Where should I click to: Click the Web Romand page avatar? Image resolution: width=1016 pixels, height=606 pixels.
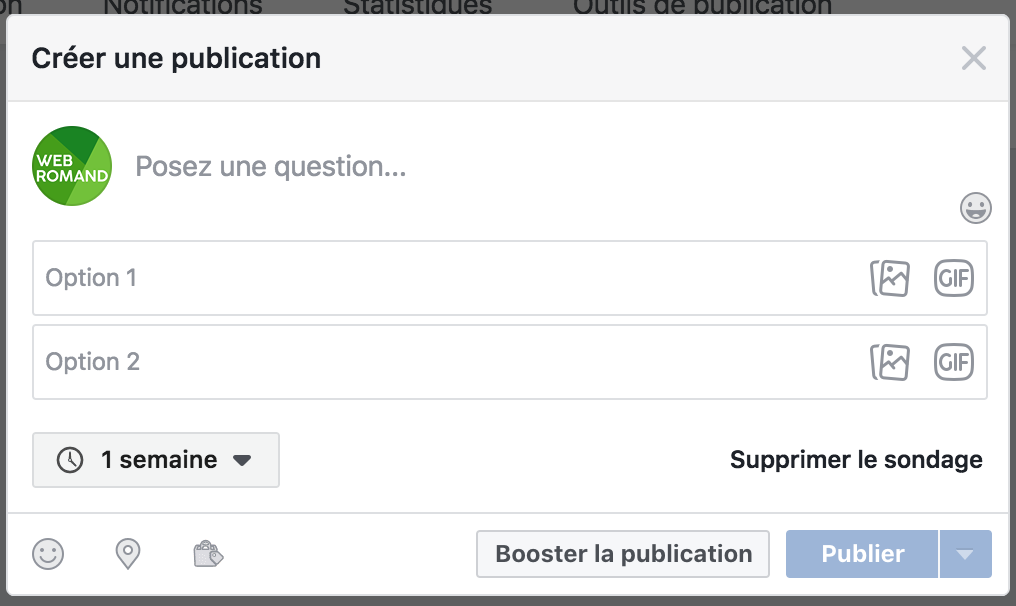tap(72, 166)
